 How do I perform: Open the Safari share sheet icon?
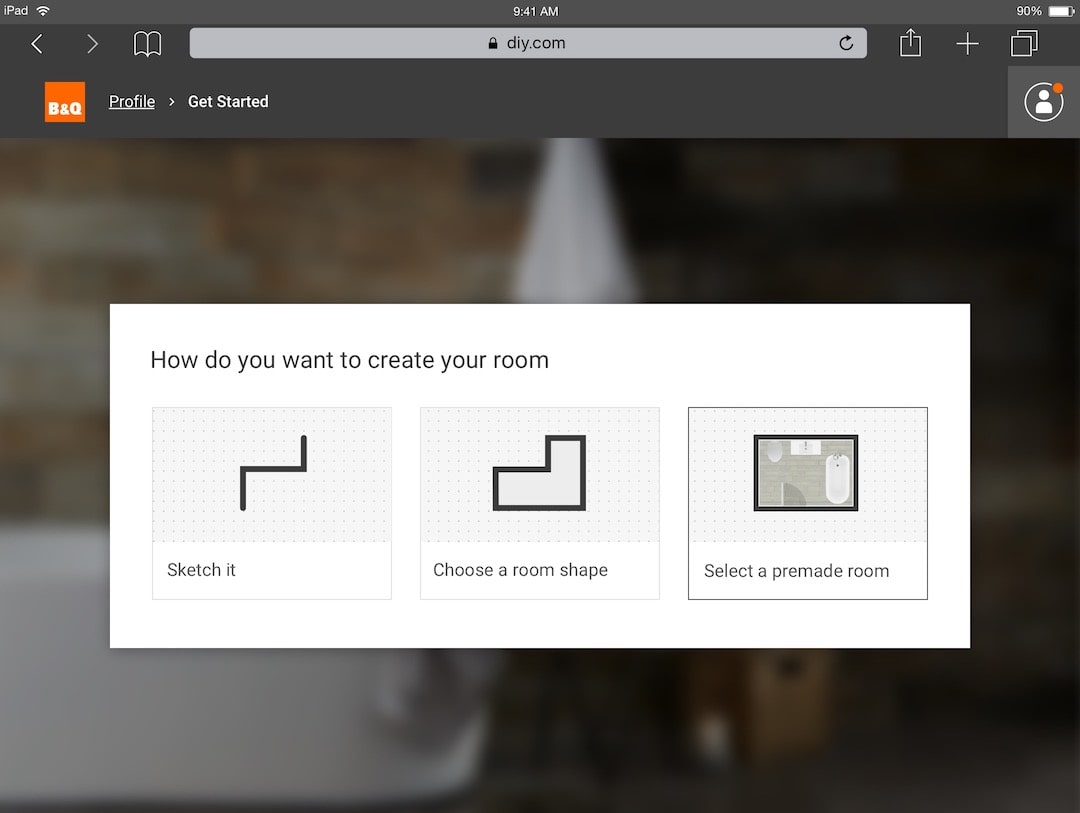click(911, 43)
